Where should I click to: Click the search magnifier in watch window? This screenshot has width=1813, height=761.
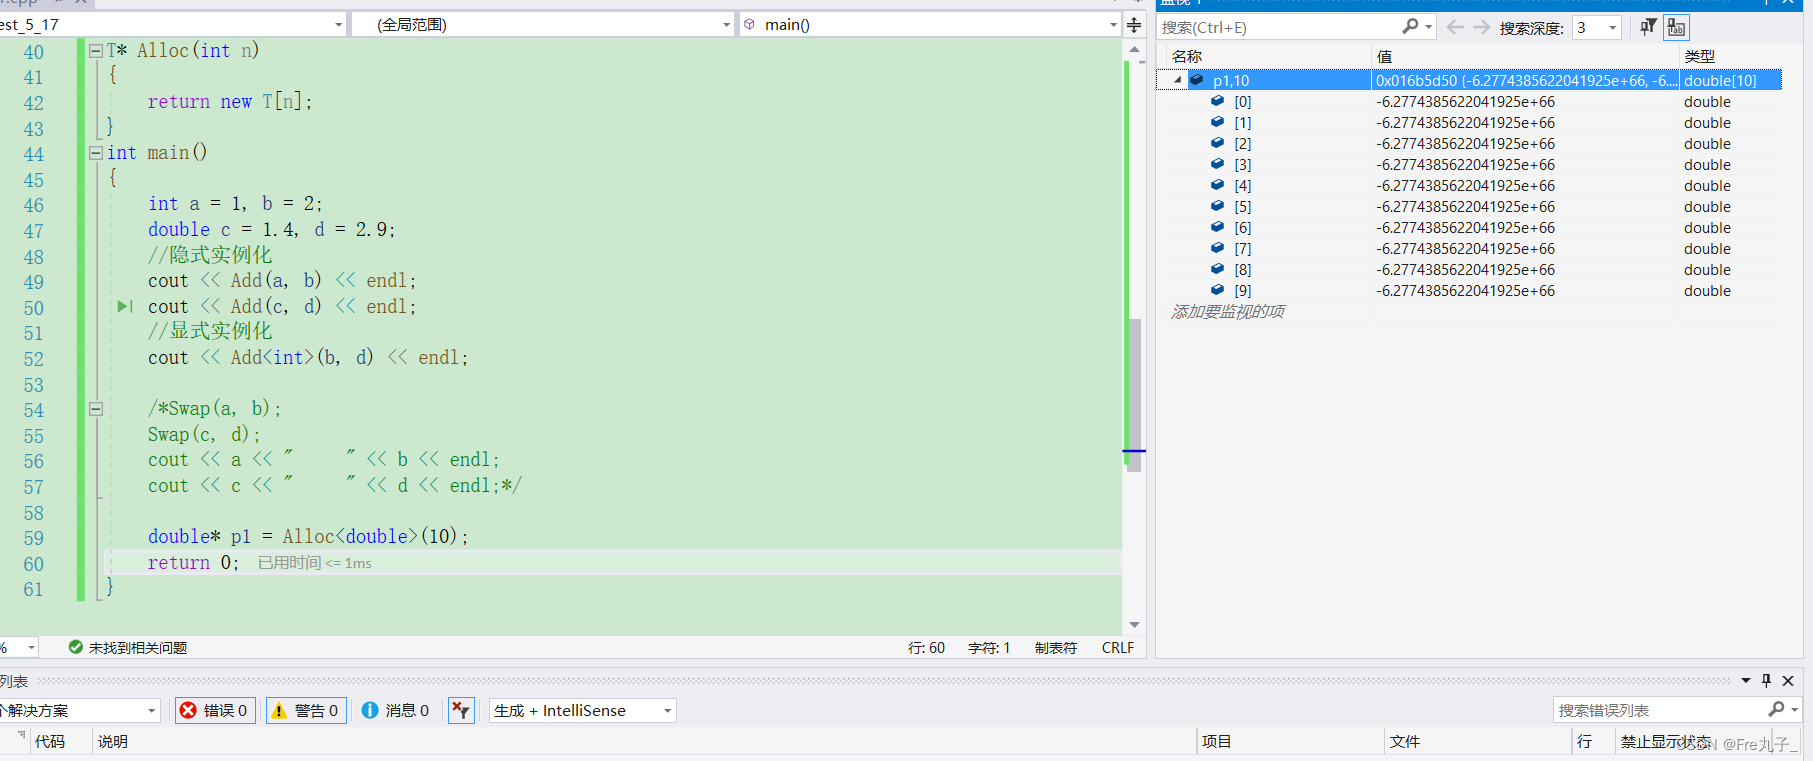(1410, 27)
